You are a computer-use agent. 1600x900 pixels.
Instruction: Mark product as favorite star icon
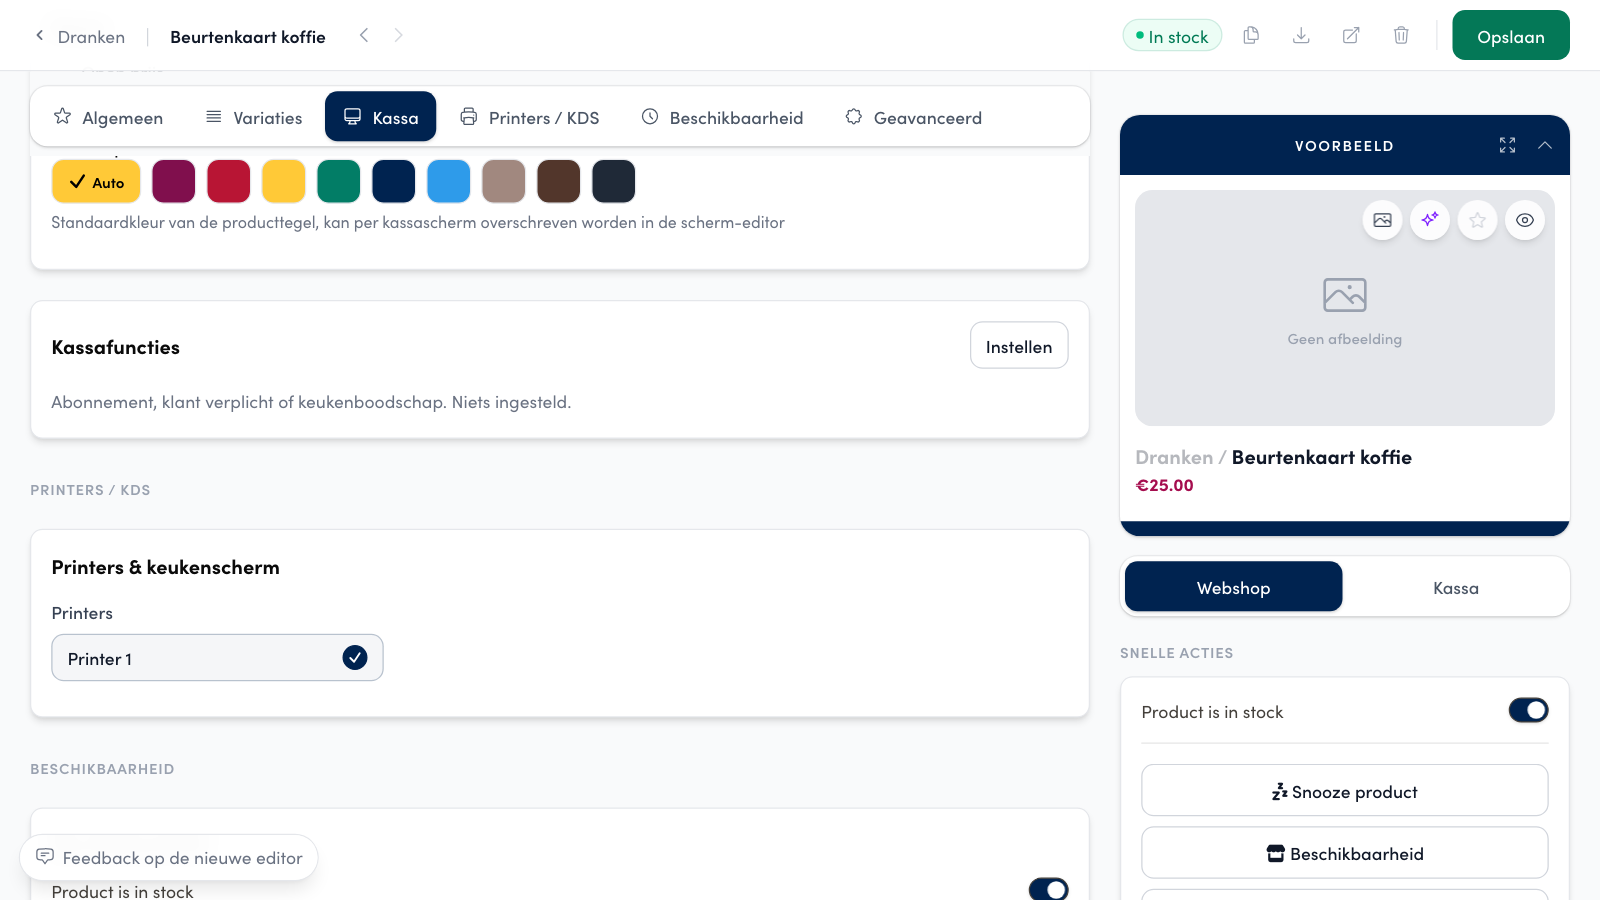[1477, 220]
